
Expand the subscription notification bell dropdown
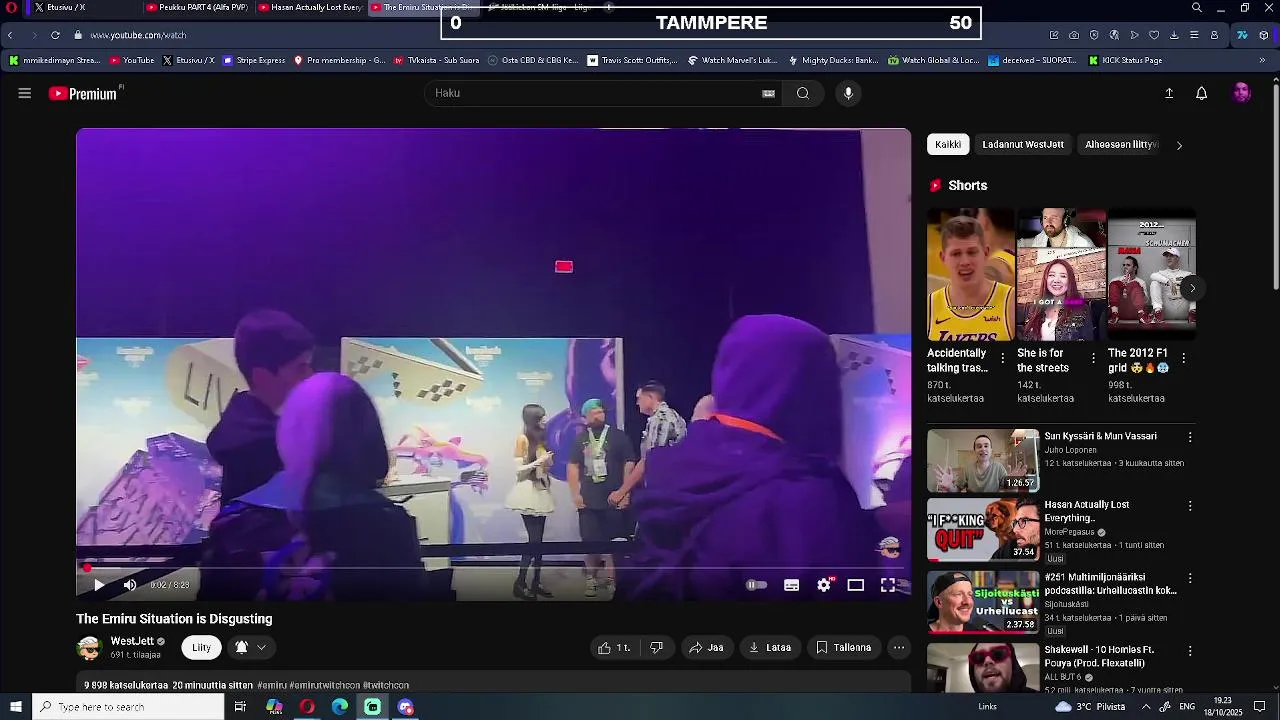251,647
